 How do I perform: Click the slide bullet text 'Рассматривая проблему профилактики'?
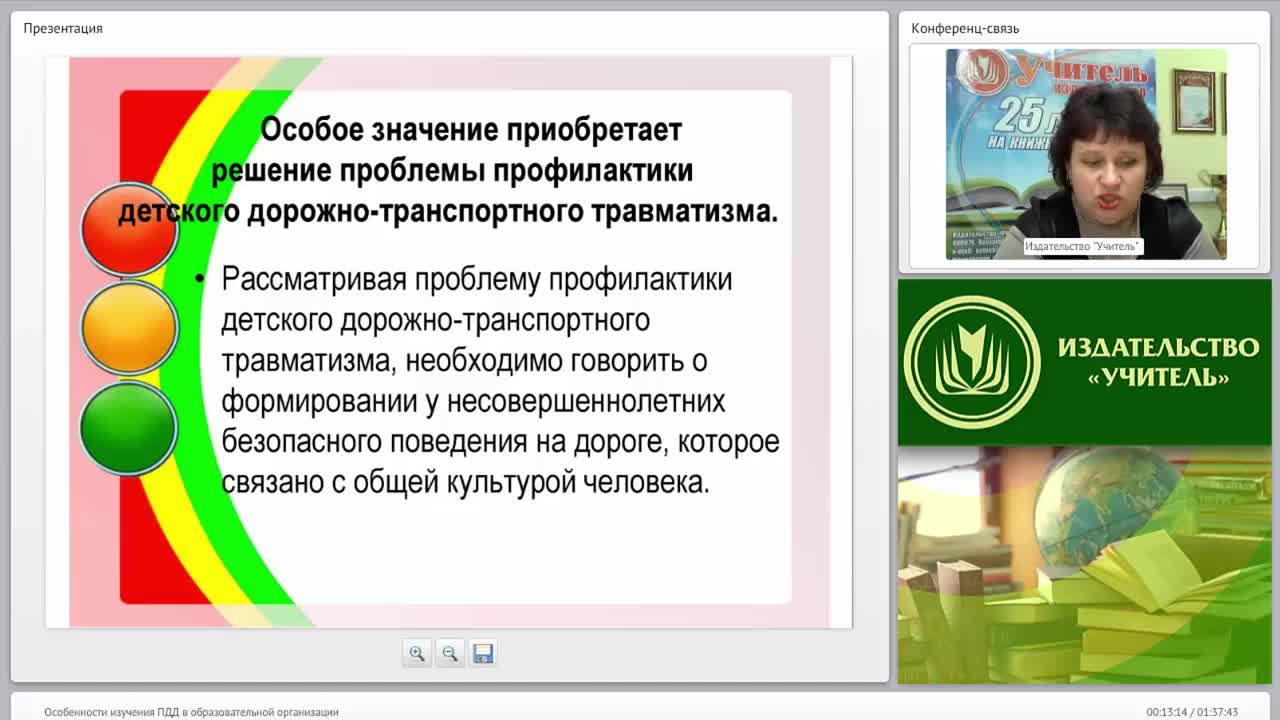tap(477, 279)
